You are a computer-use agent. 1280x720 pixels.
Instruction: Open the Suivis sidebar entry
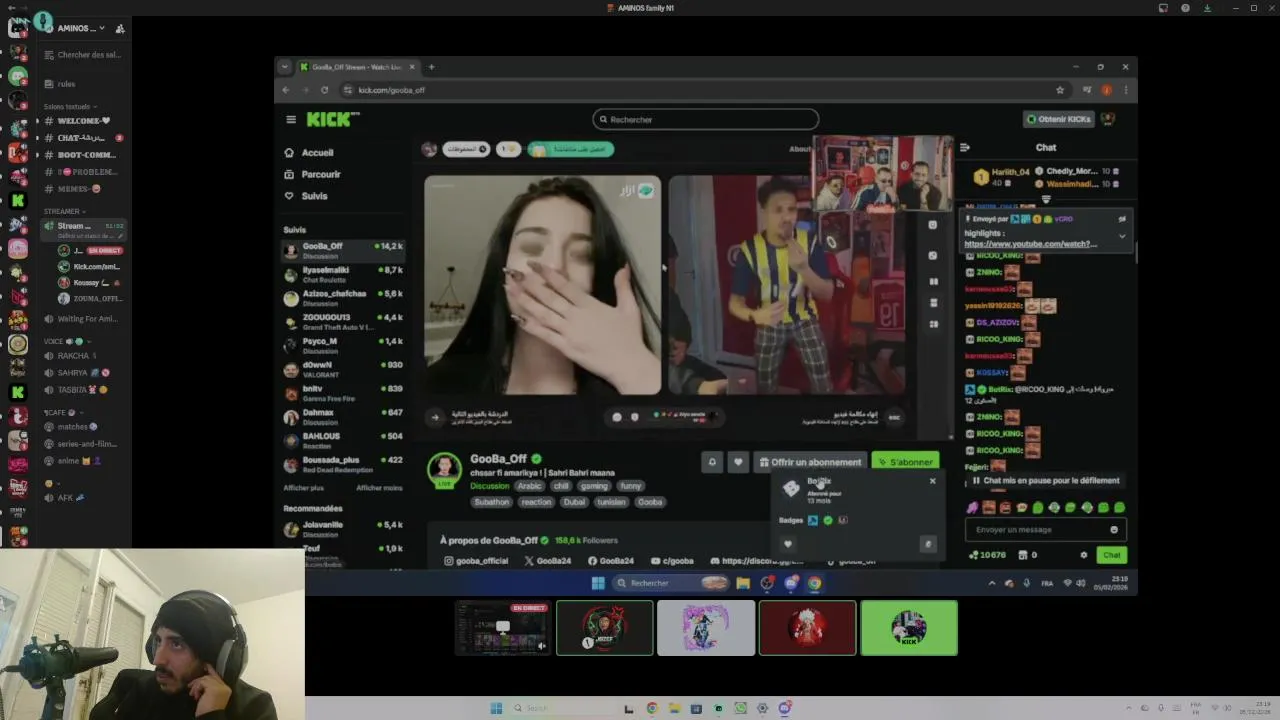307,196
